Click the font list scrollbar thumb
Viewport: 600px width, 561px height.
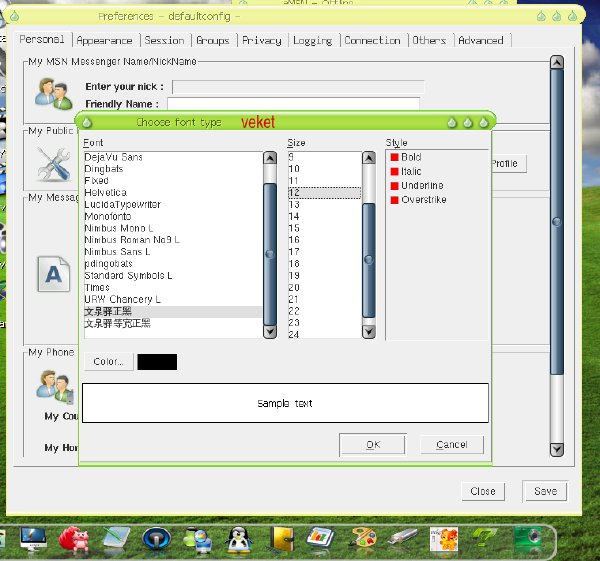pyautogui.click(x=270, y=254)
